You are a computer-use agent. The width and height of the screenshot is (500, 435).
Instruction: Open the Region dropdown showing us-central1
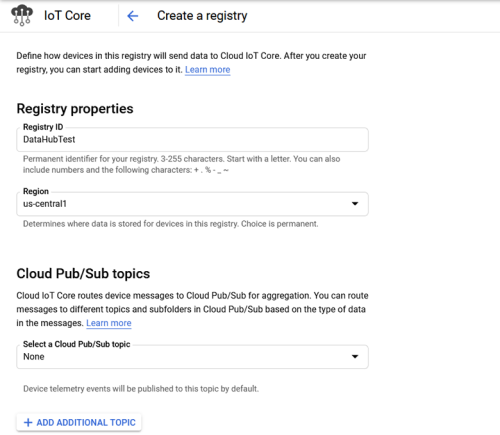pyautogui.click(x=192, y=204)
